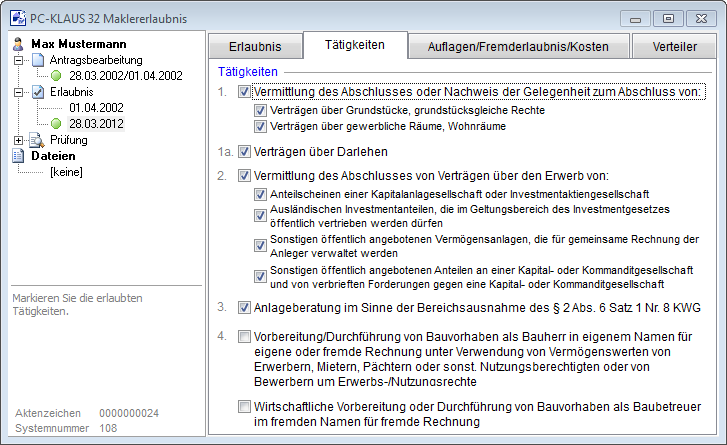Click the Erlaubnis checkmark document icon
Screen dimensions: 727x445
tap(37, 91)
